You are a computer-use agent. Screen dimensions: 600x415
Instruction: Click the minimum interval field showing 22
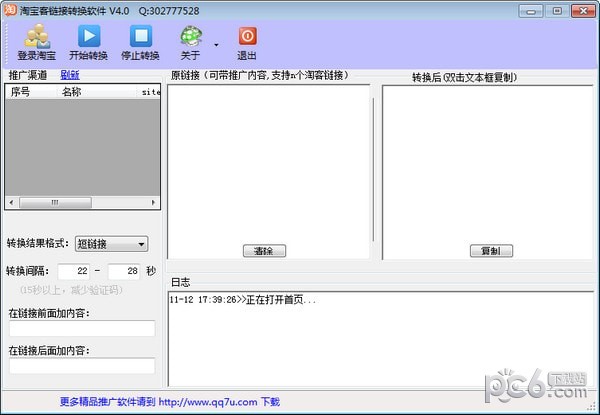click(x=73, y=271)
